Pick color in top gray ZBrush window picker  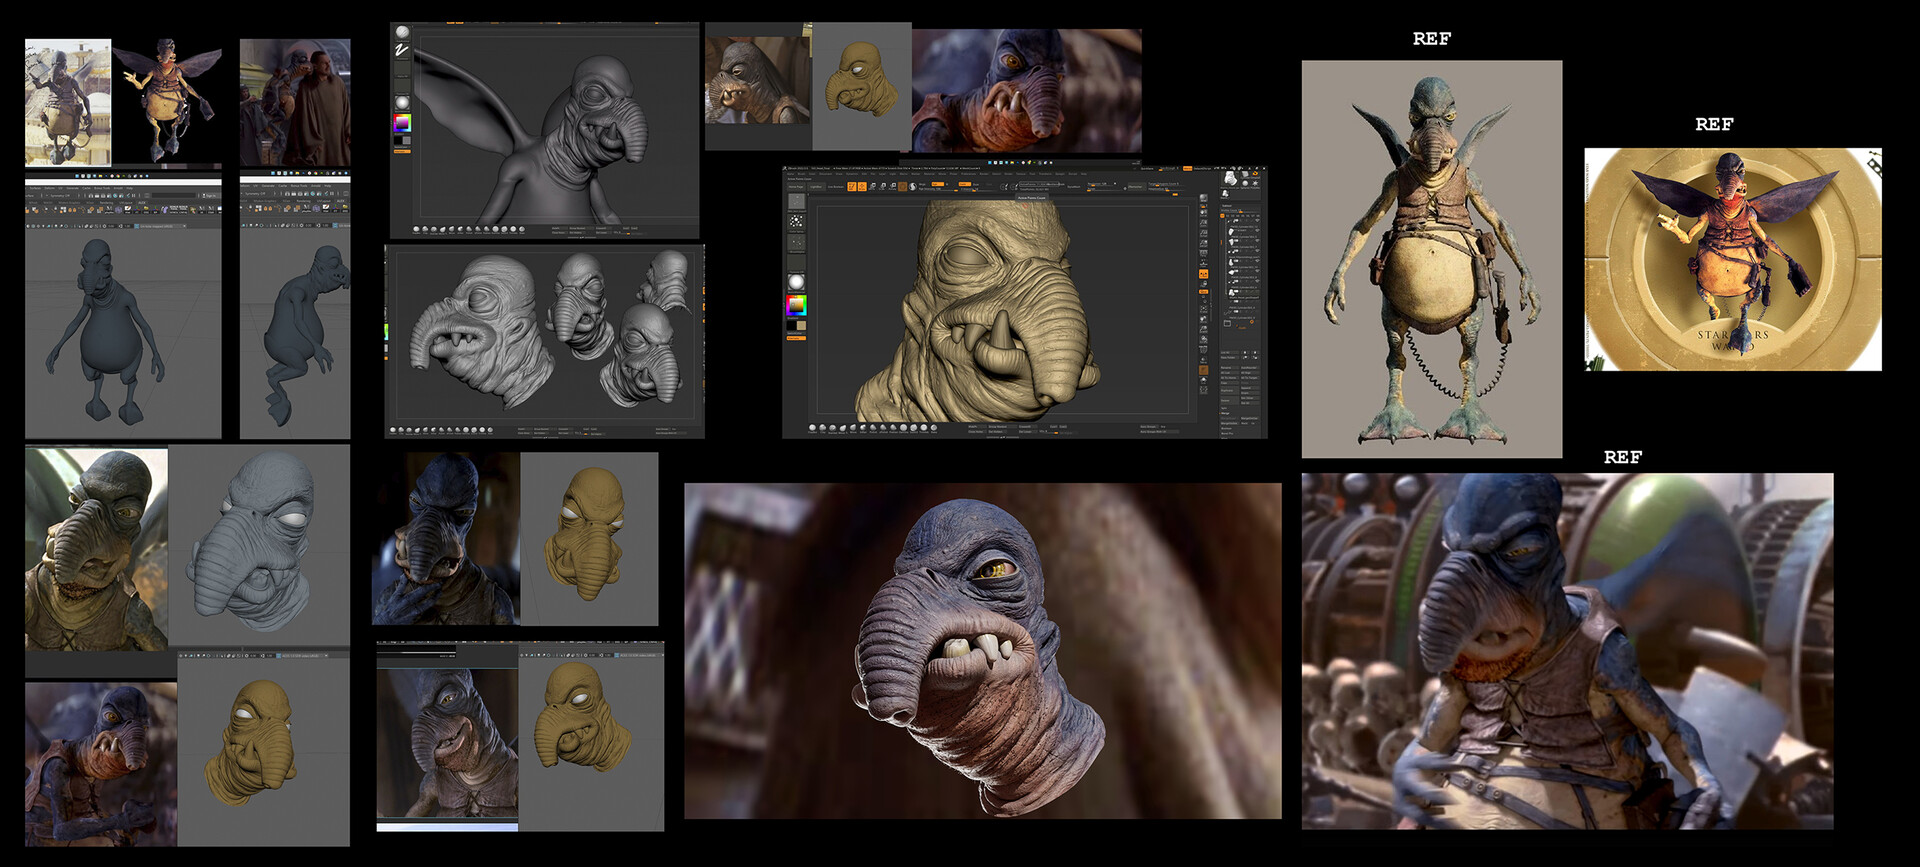pos(402,123)
